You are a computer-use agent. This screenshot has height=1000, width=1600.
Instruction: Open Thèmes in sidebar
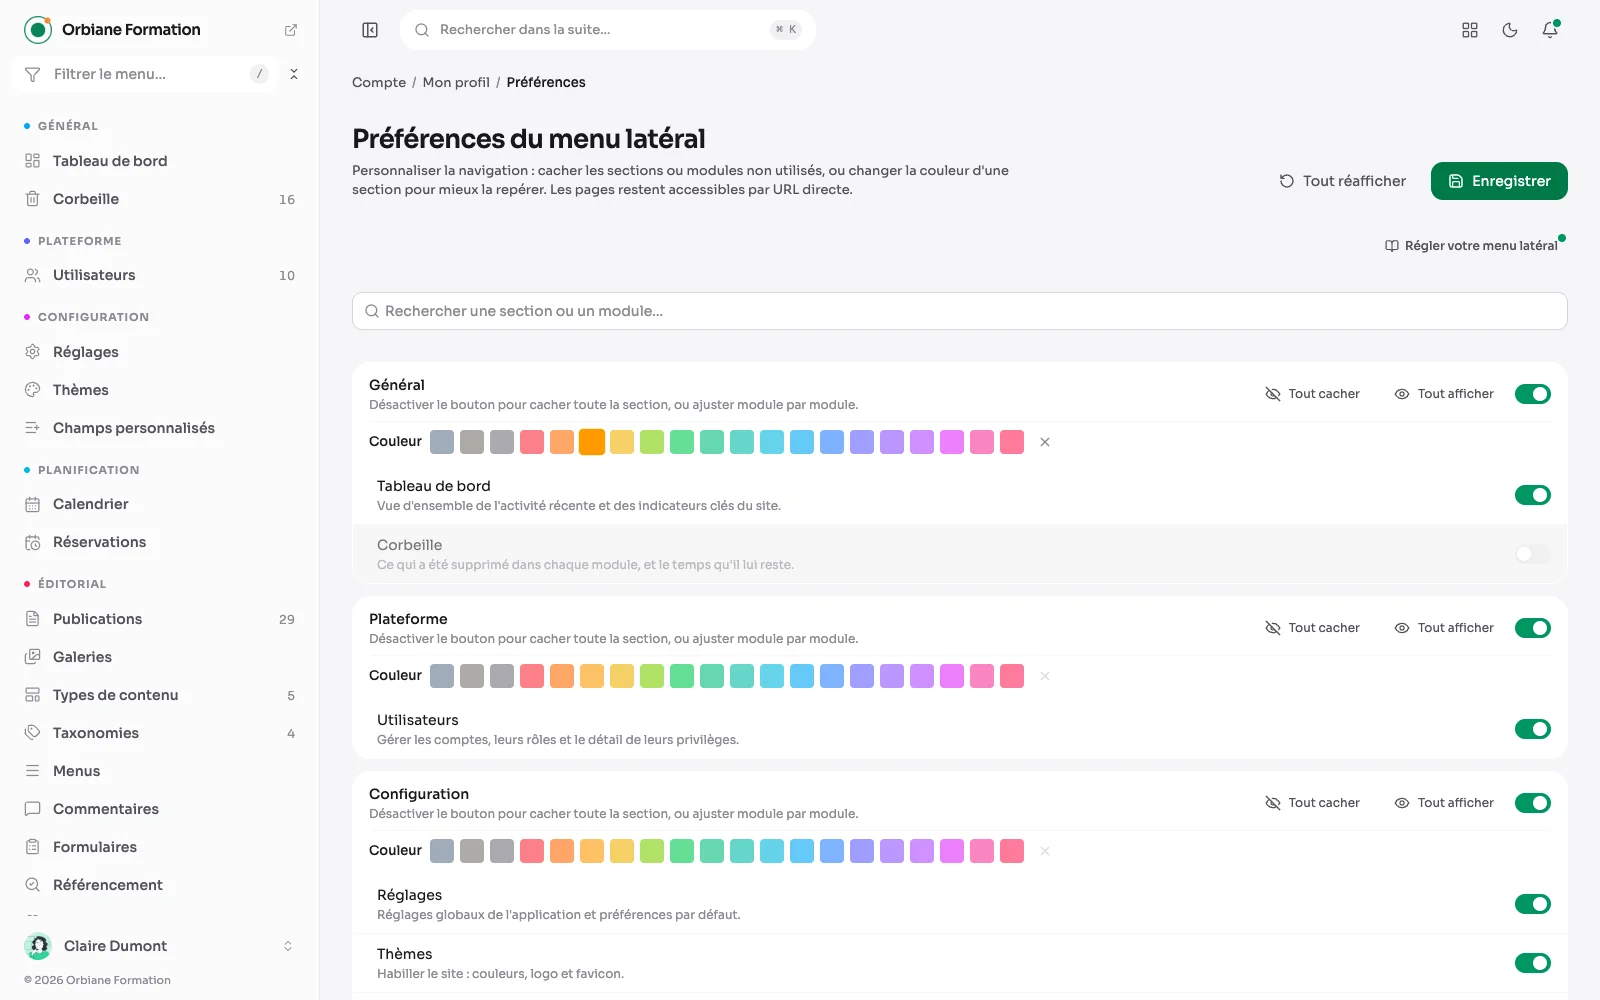(160, 390)
